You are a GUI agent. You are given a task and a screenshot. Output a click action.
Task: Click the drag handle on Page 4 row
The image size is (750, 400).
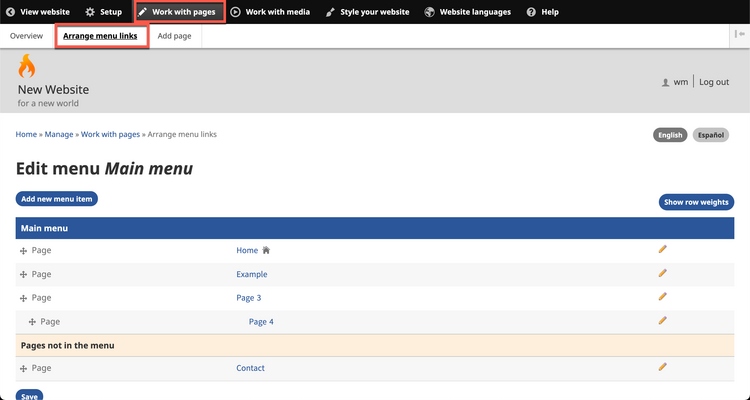coord(32,322)
